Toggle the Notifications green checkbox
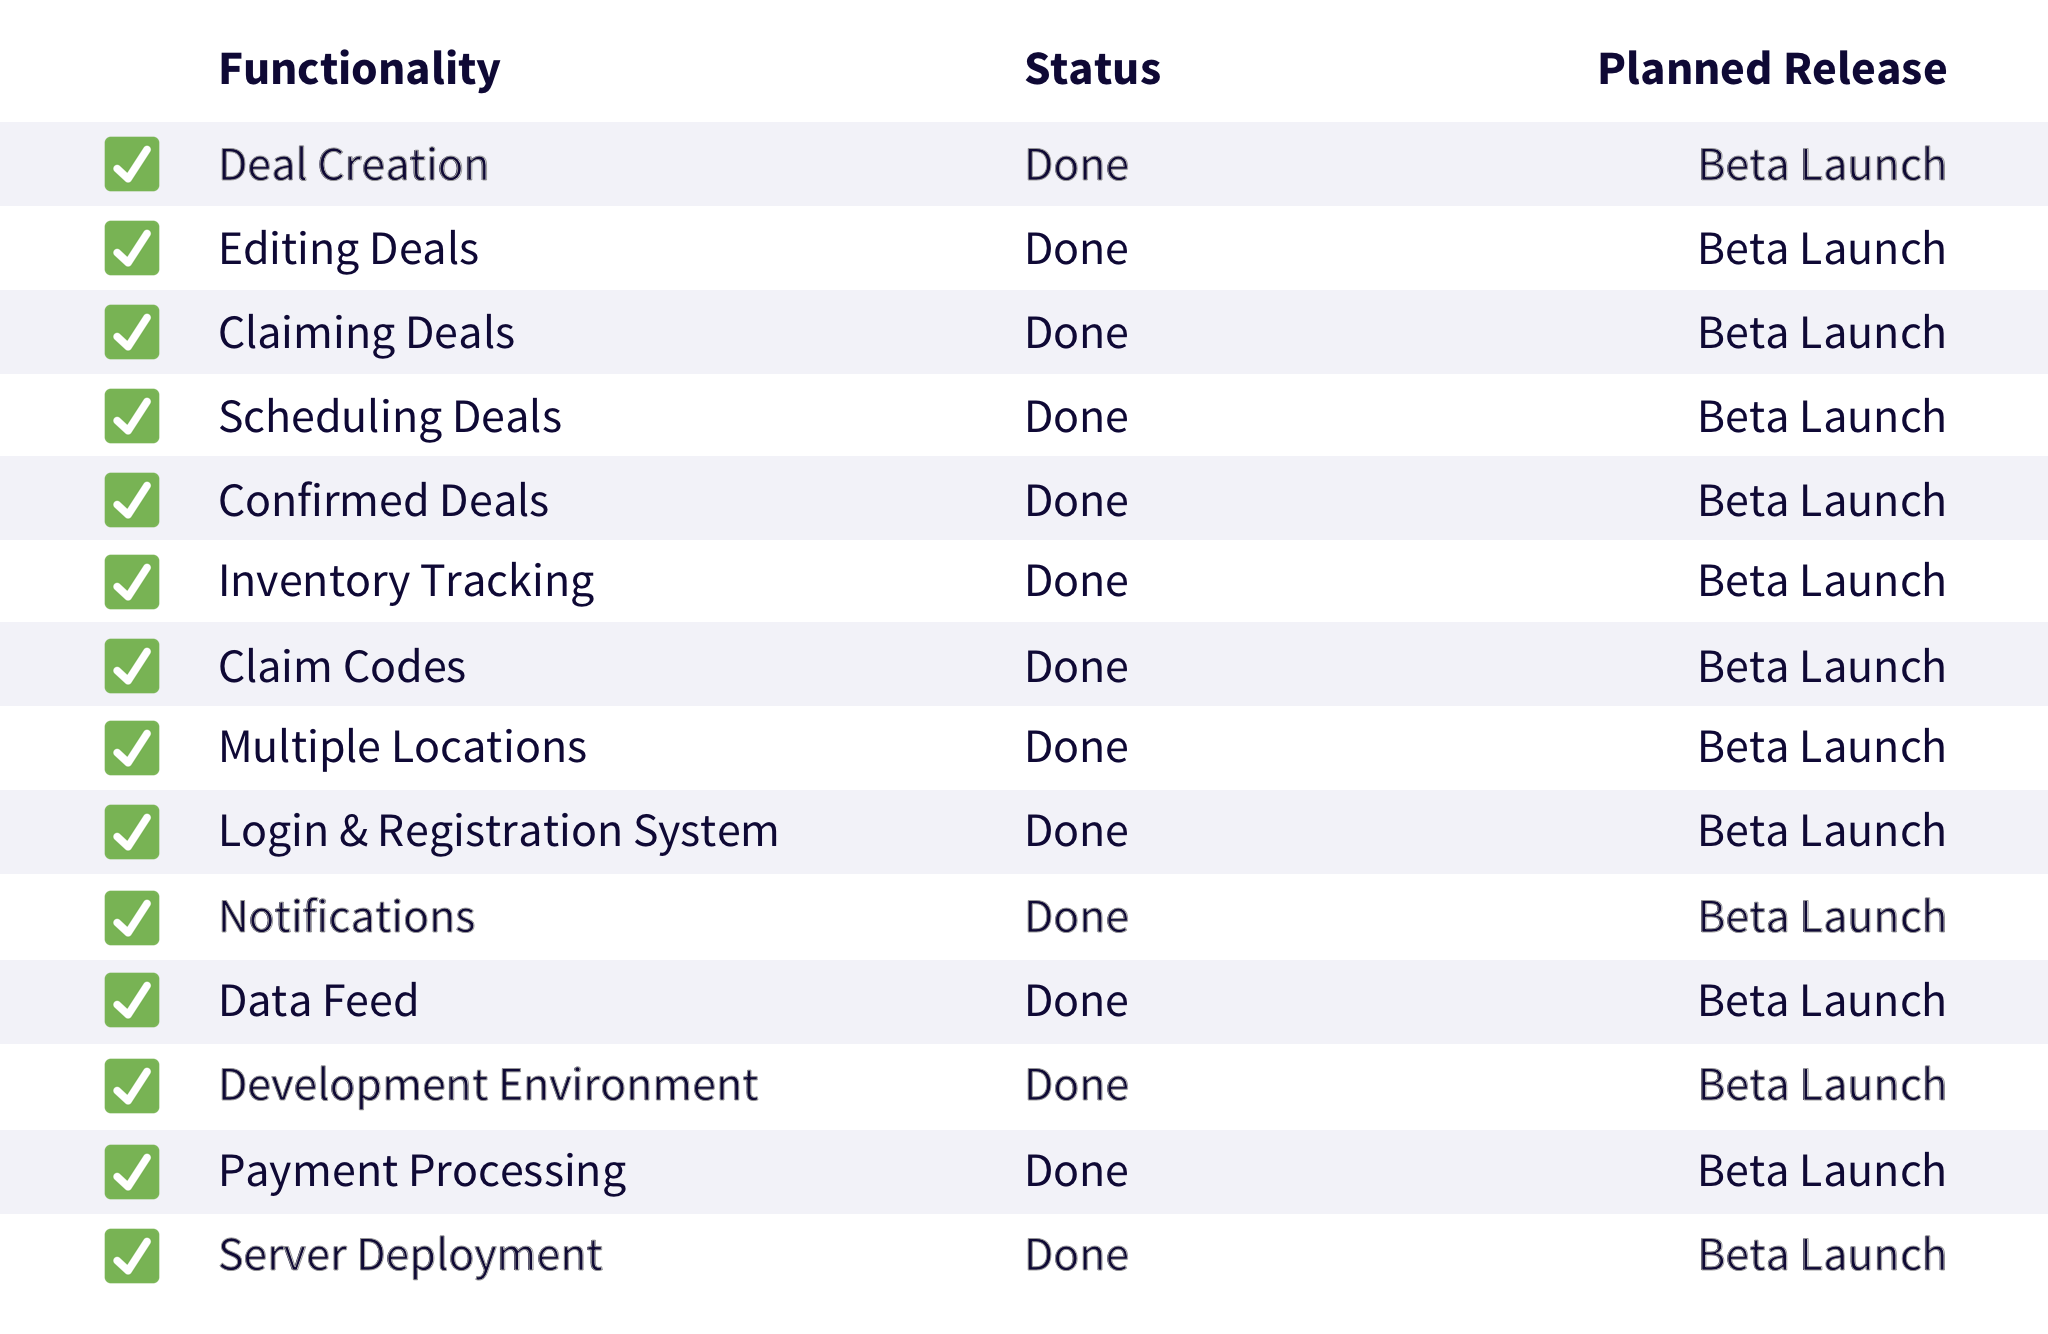 tap(132, 918)
